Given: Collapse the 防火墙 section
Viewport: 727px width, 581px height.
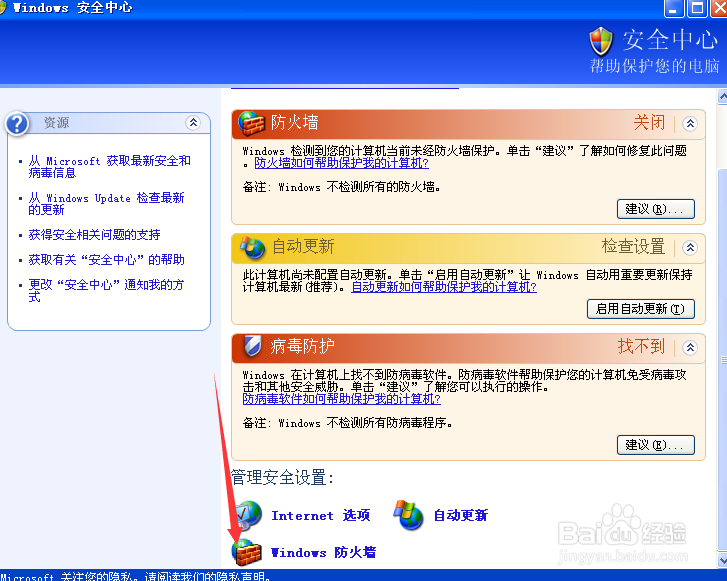Looking at the screenshot, I should pos(690,123).
